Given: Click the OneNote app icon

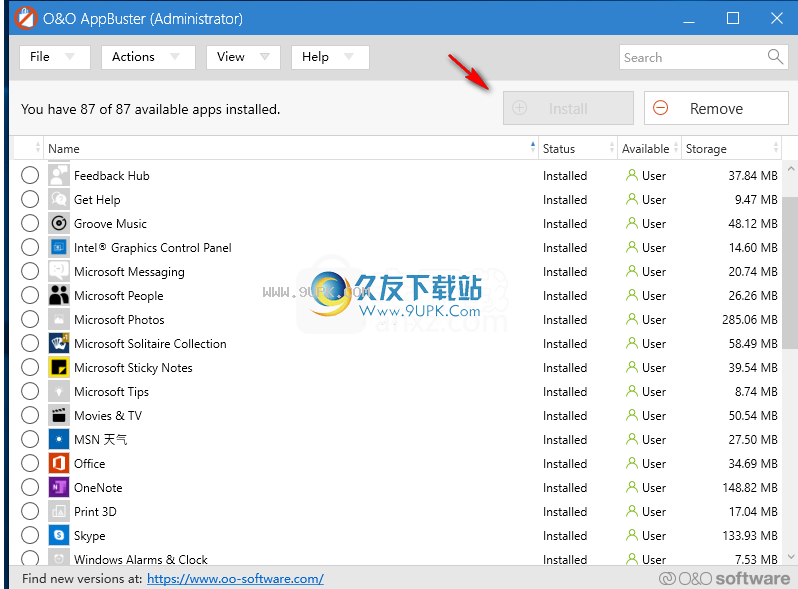Looking at the screenshot, I should [59, 488].
